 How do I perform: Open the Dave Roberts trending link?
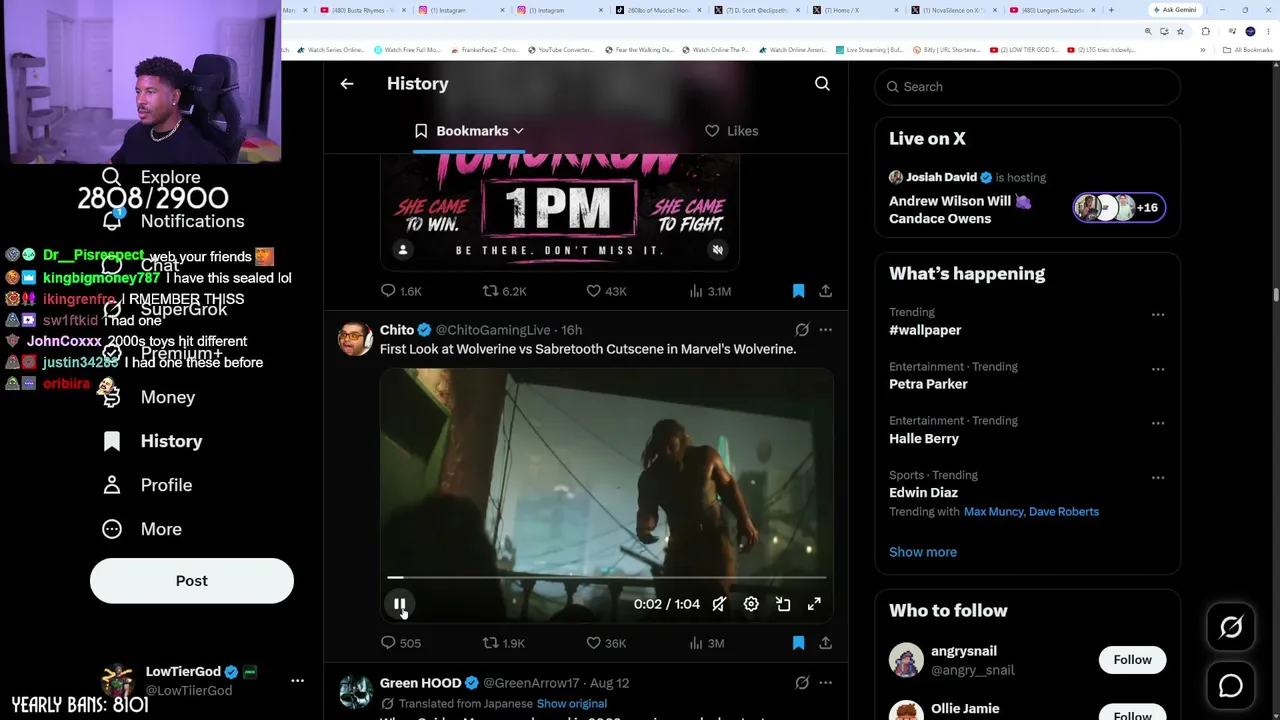coord(1064,512)
